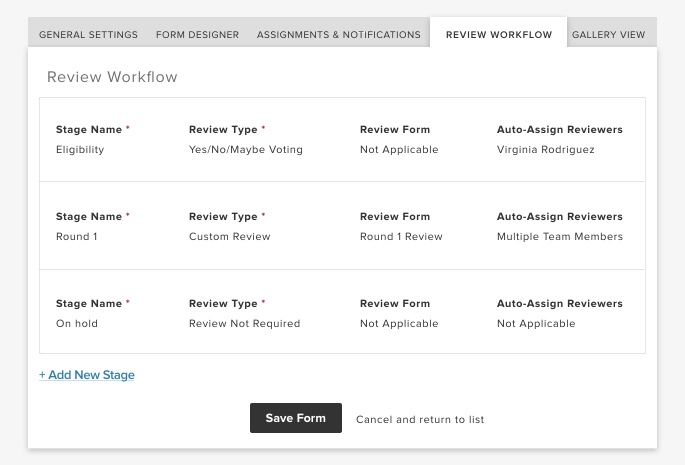685x465 pixels.
Task: Click the Add New Stage link
Action: pyautogui.click(x=87, y=375)
